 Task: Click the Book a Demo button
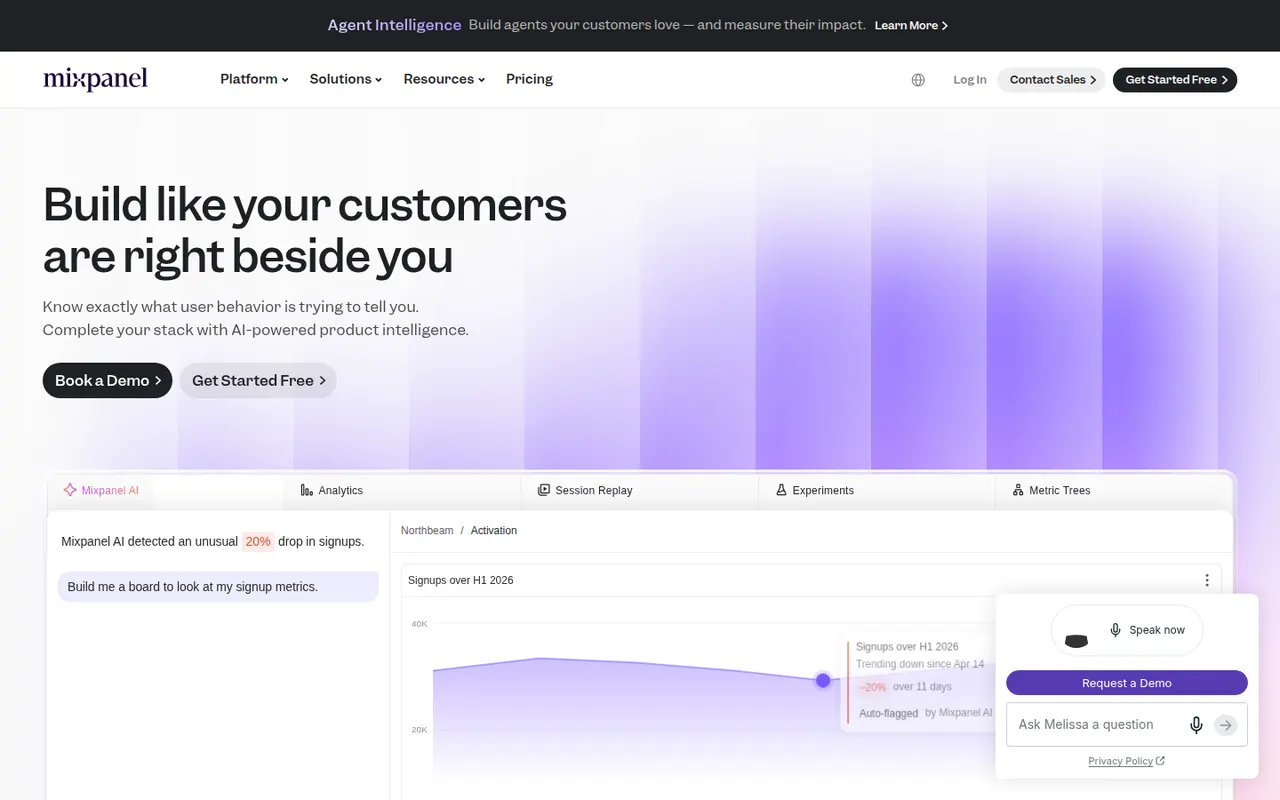click(108, 380)
